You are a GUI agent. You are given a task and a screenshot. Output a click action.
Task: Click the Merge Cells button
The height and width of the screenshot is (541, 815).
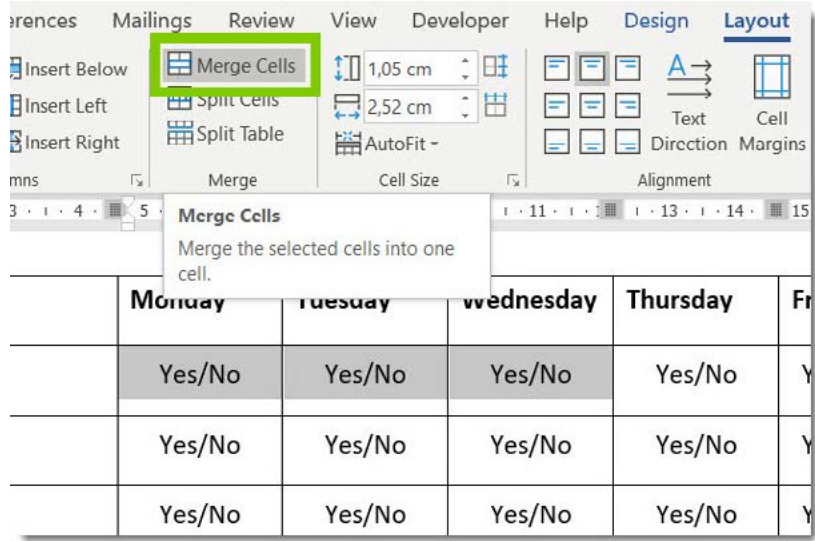[x=232, y=66]
